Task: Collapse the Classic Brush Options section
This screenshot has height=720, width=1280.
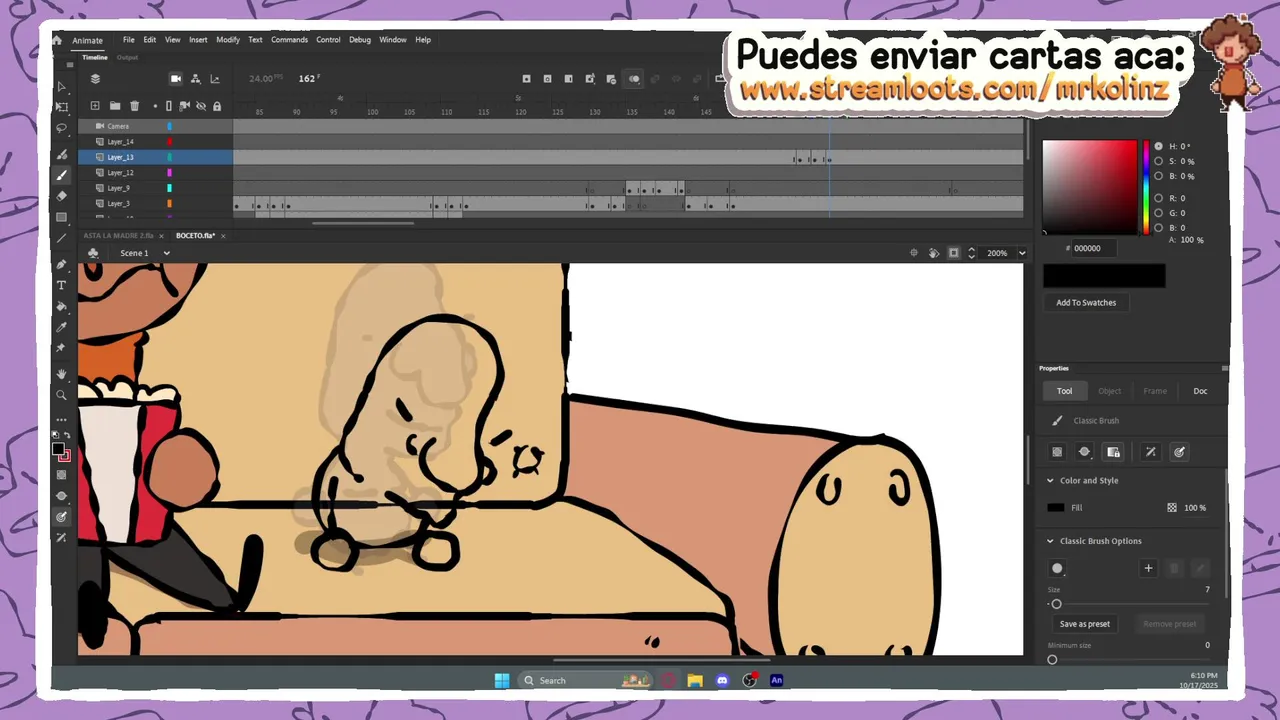Action: pyautogui.click(x=1050, y=541)
